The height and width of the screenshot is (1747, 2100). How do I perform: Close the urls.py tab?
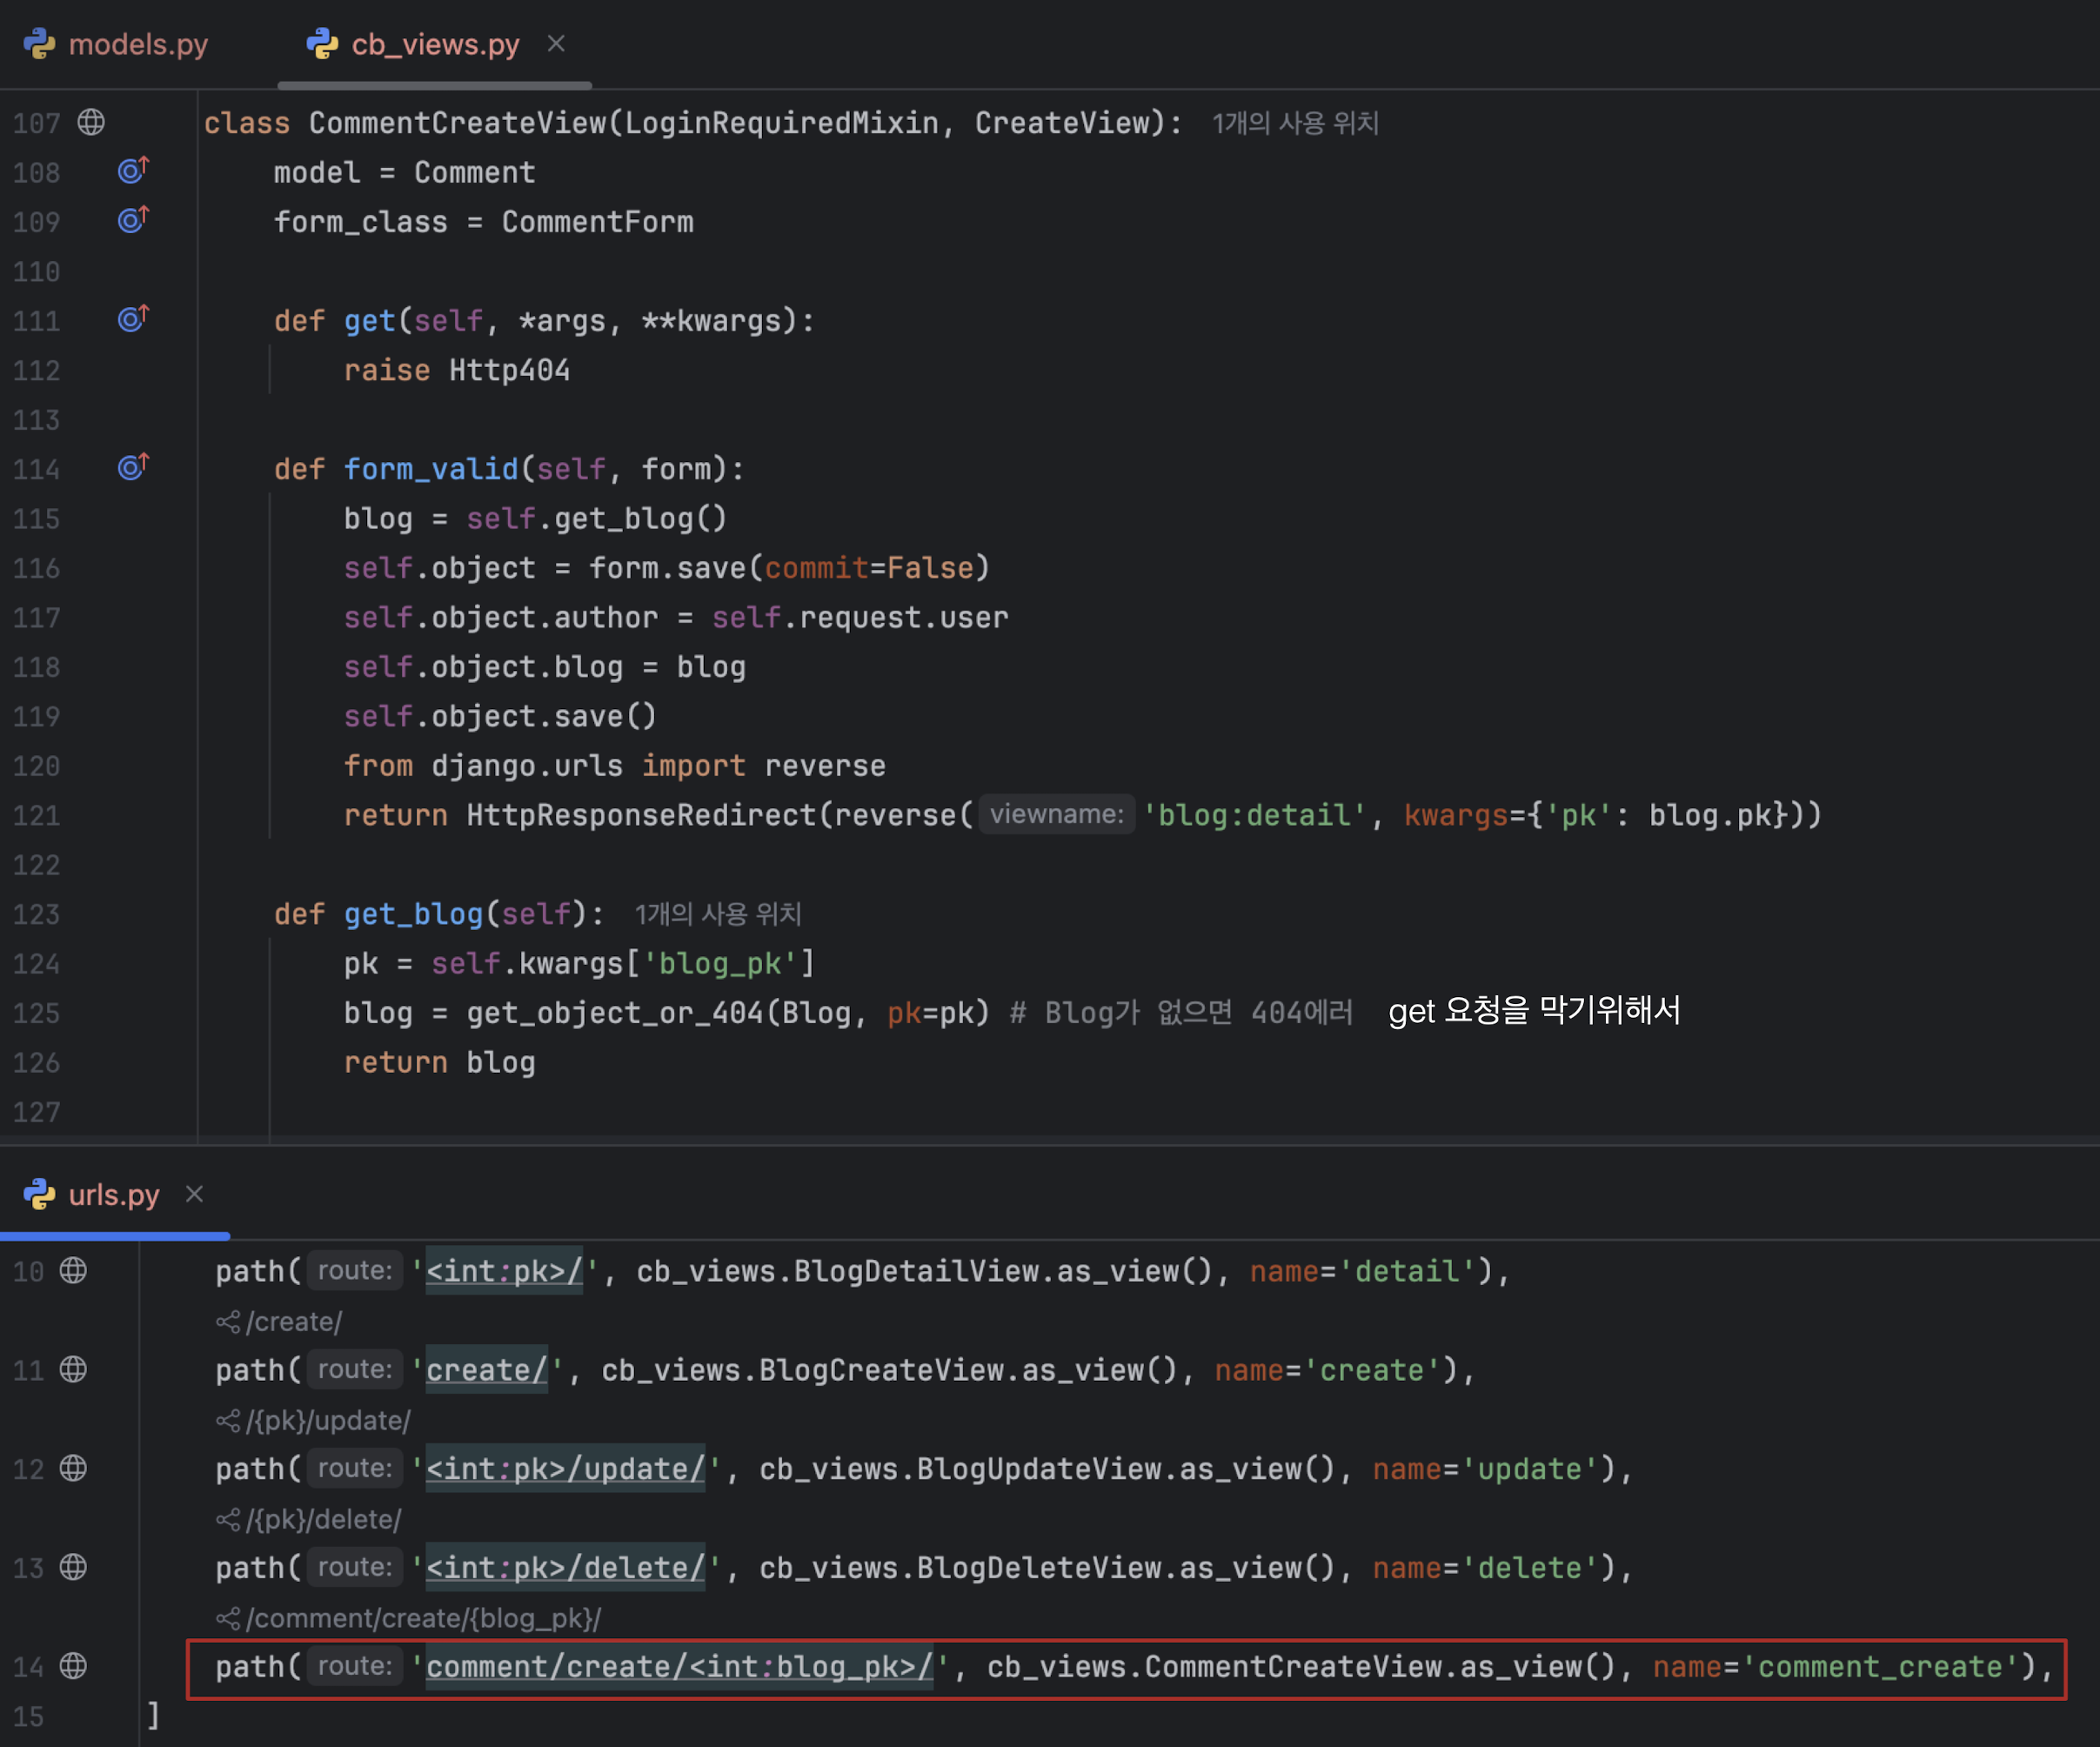(x=195, y=1194)
